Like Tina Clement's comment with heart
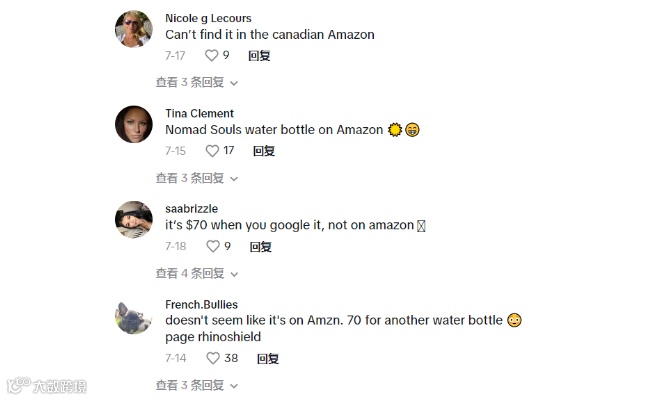652x400 pixels. pyautogui.click(x=211, y=151)
